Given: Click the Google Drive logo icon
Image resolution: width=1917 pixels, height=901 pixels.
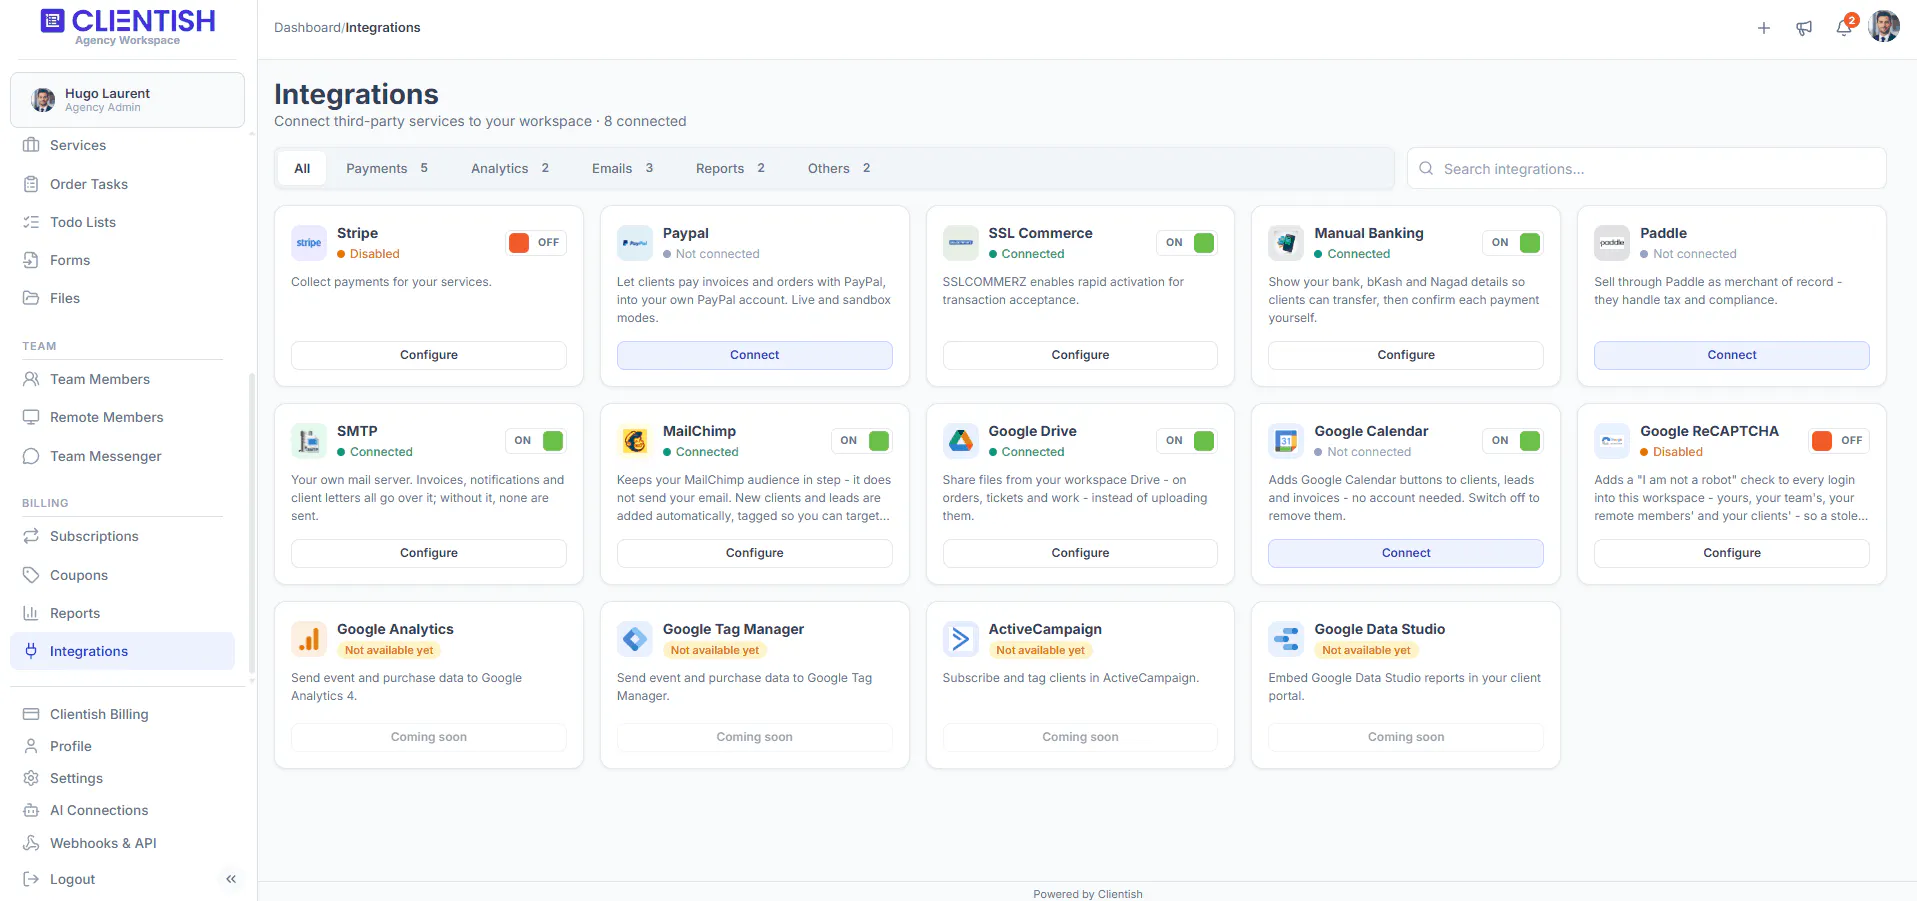Looking at the screenshot, I should (x=961, y=441).
